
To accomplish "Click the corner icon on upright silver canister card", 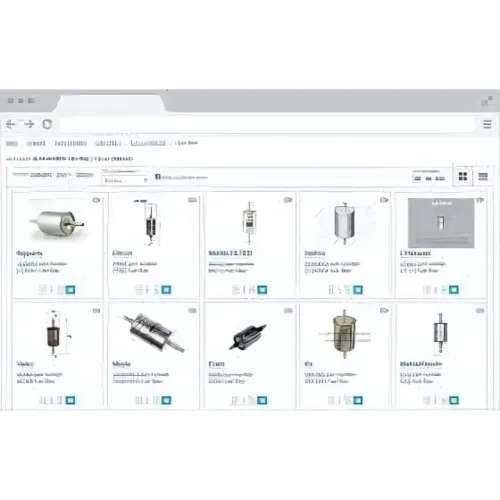I will point(384,200).
